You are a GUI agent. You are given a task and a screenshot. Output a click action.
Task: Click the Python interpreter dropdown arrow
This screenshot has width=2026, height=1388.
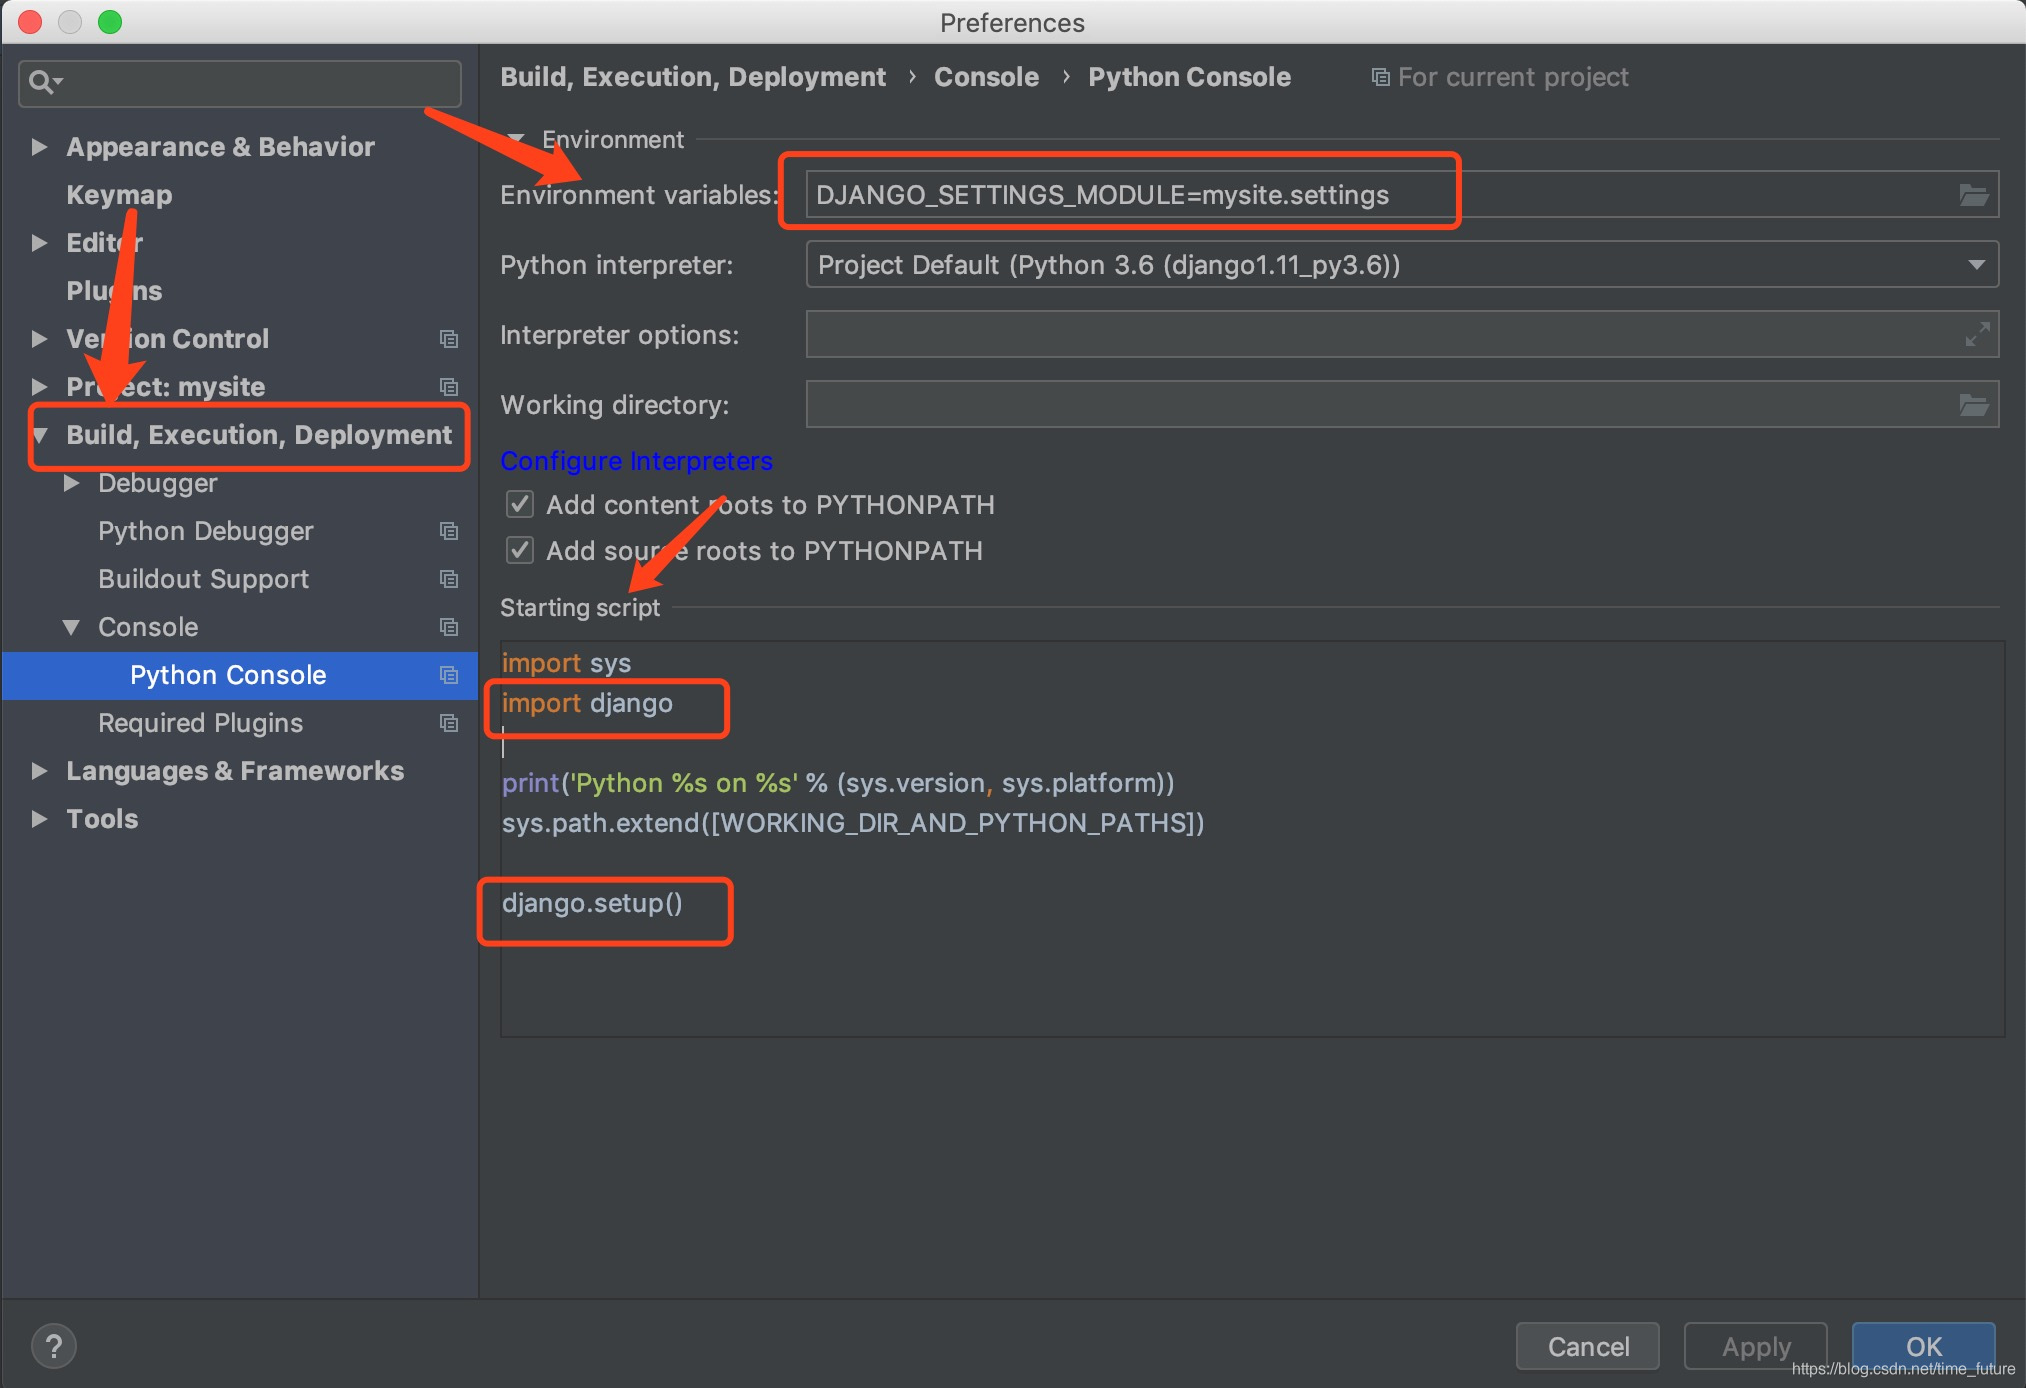pos(1977,265)
